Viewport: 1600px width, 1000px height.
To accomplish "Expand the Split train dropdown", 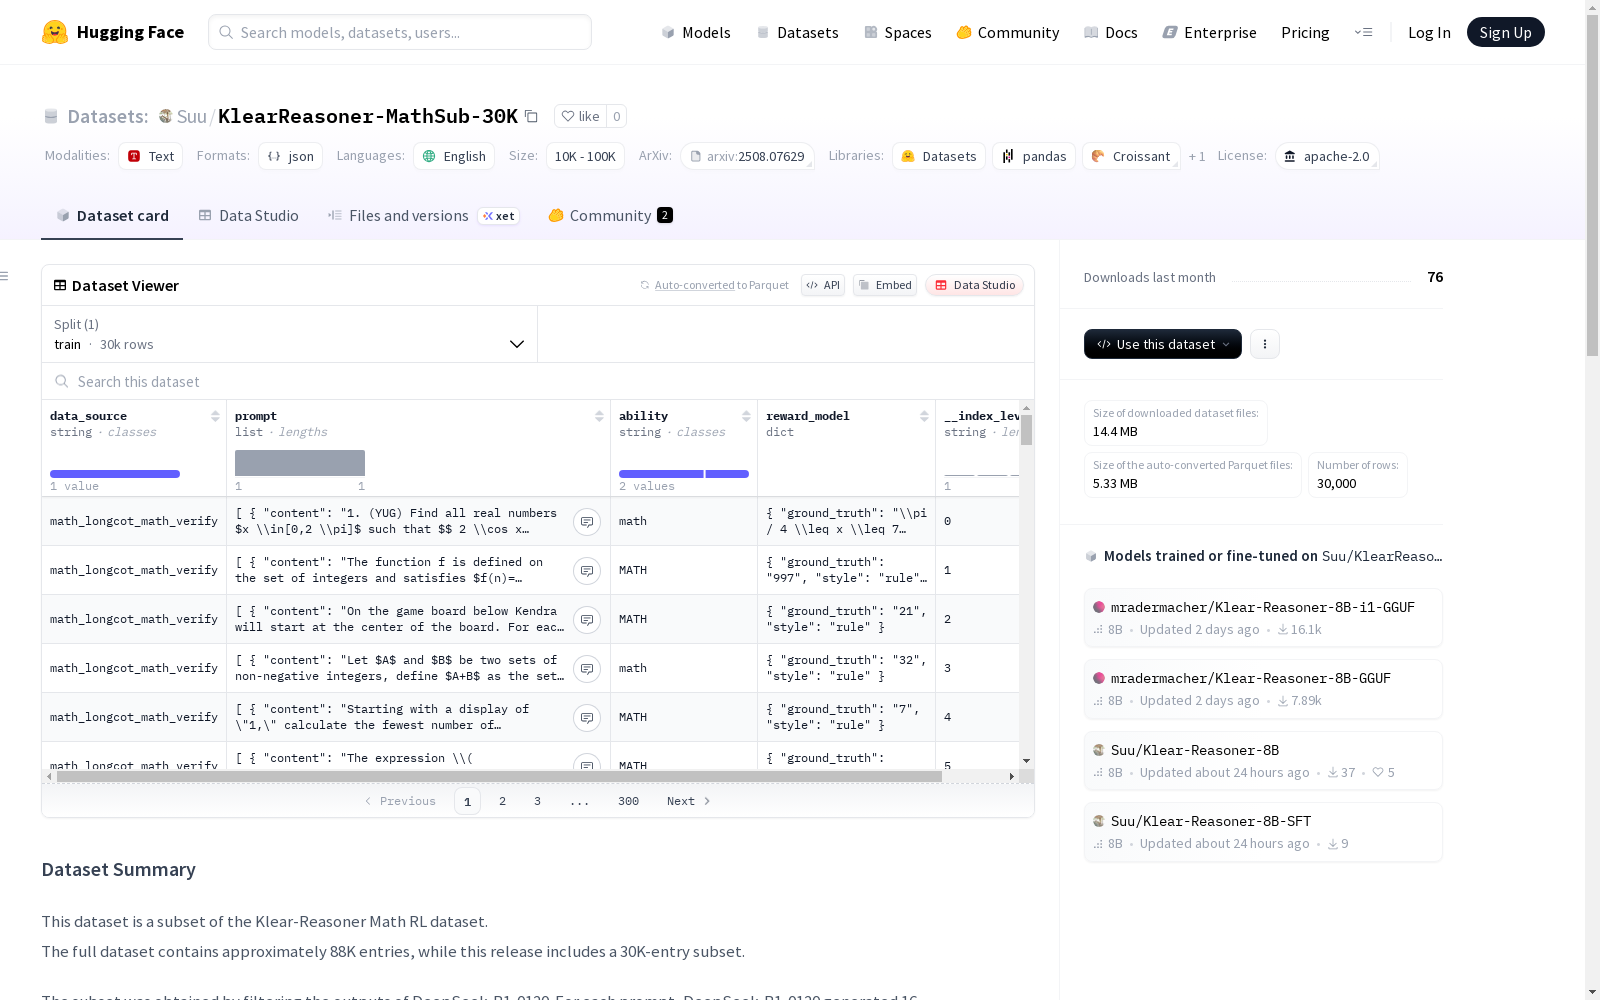I will (x=290, y=334).
